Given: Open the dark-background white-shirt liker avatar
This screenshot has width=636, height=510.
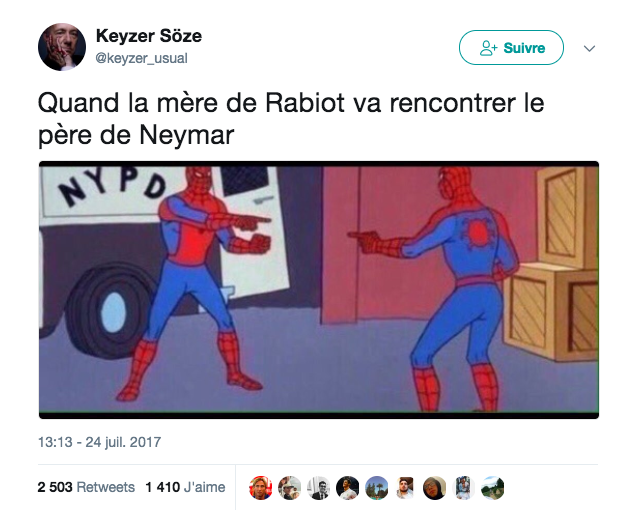Looking at the screenshot, I should pyautogui.click(x=348, y=488).
